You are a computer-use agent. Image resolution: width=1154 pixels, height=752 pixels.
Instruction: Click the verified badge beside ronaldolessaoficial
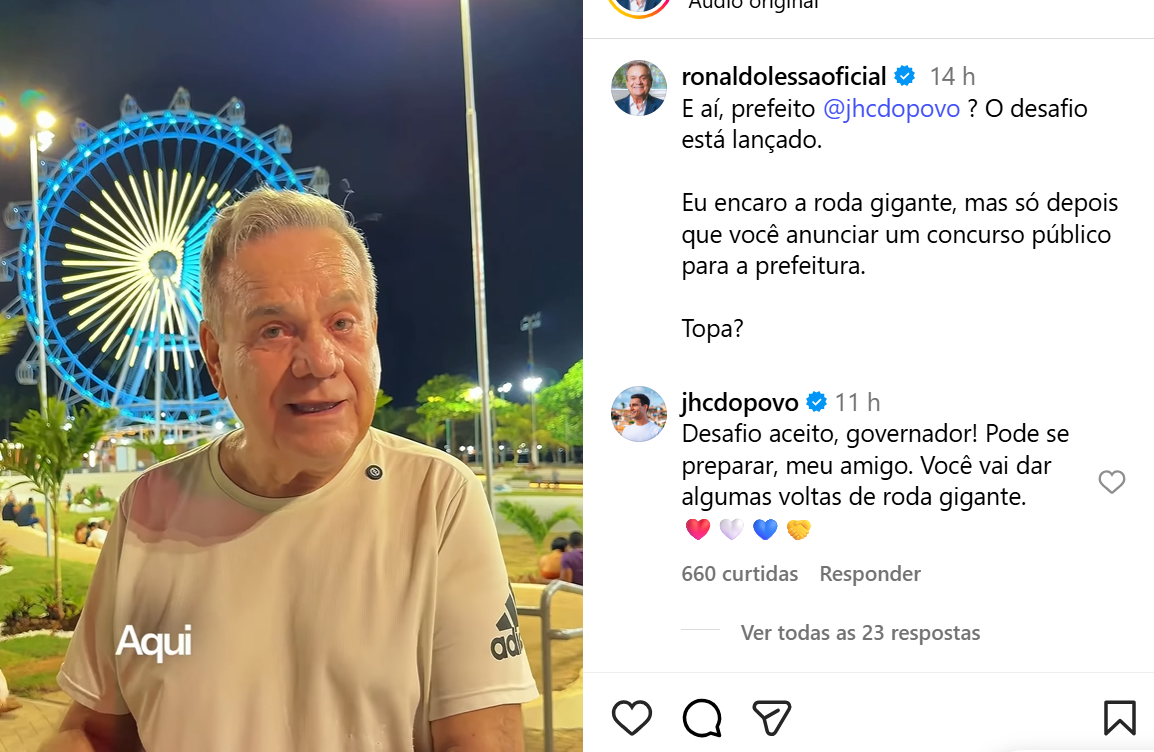[x=905, y=76]
